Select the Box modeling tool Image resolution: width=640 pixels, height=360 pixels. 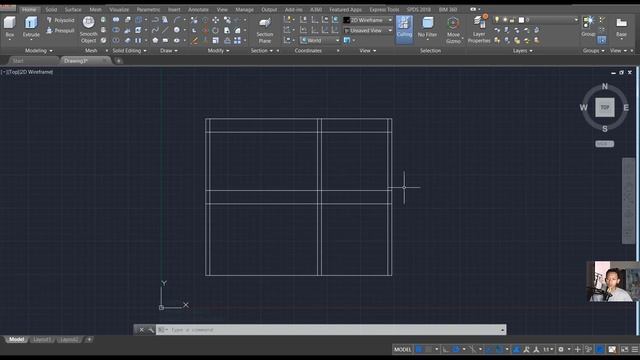9,27
